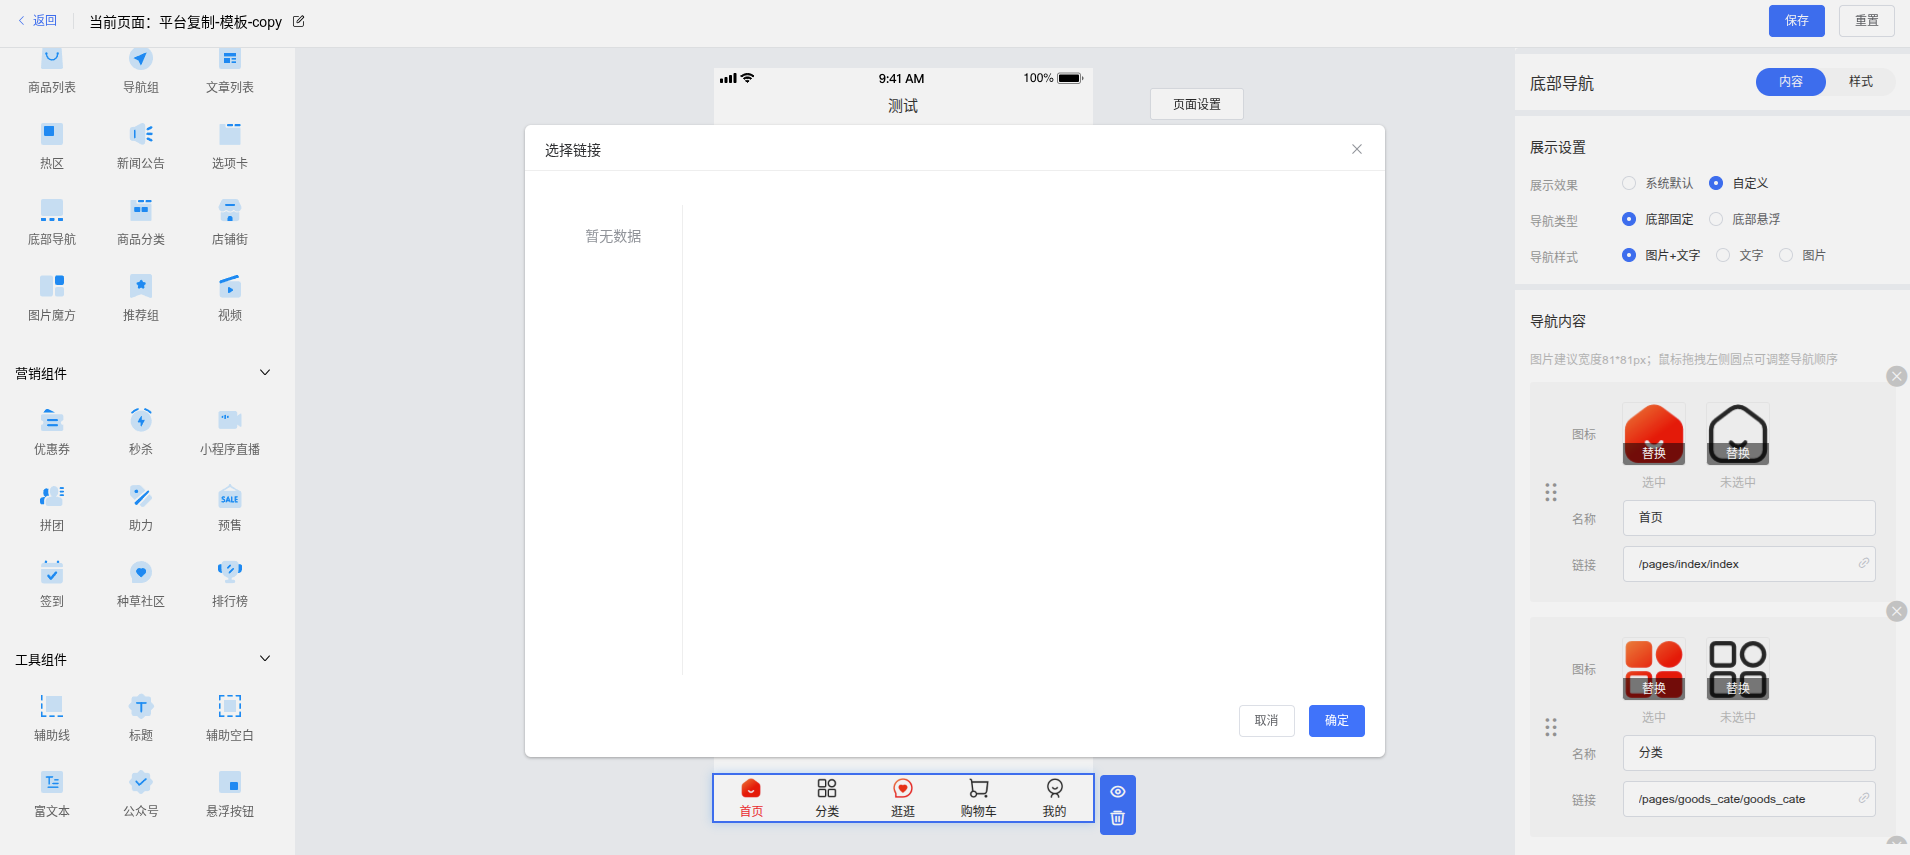Confirm the link selection with 确定
Image resolution: width=1910 pixels, height=855 pixels.
click(x=1336, y=721)
